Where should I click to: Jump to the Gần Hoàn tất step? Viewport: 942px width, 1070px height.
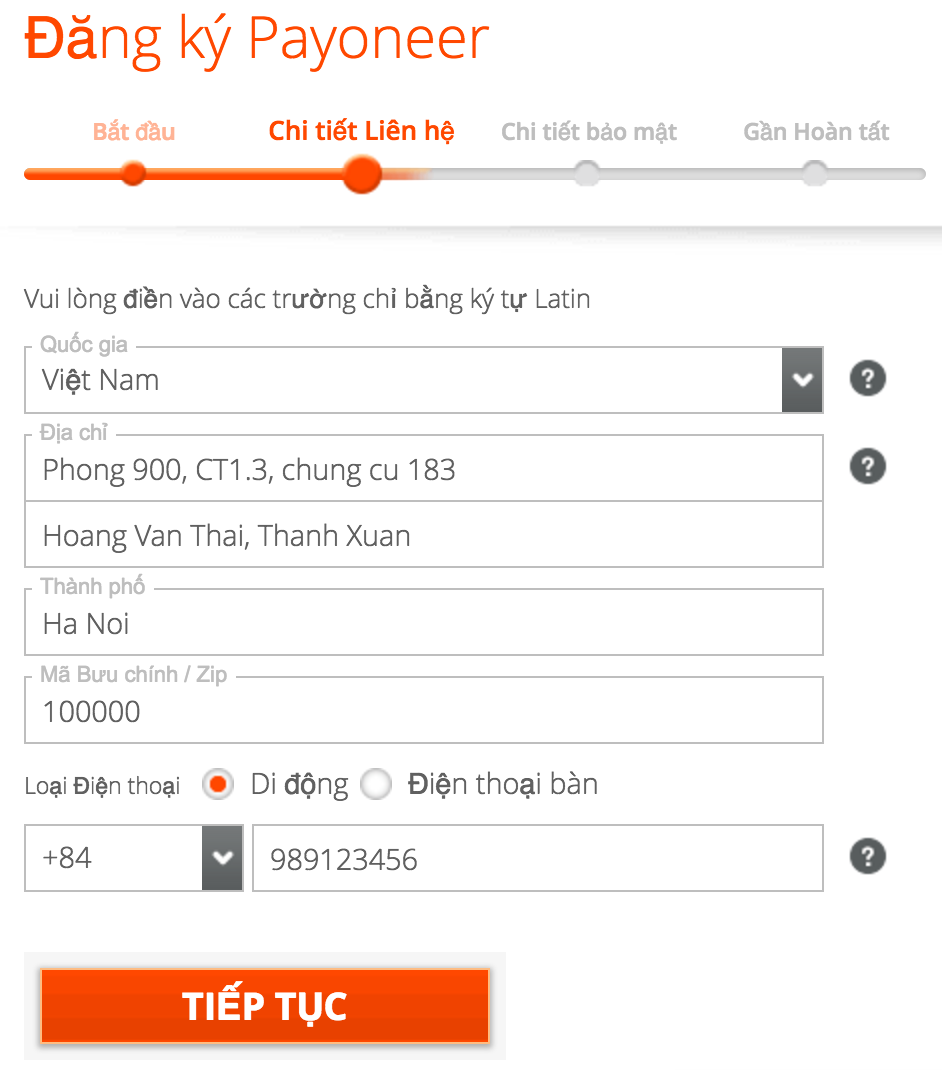click(x=816, y=132)
